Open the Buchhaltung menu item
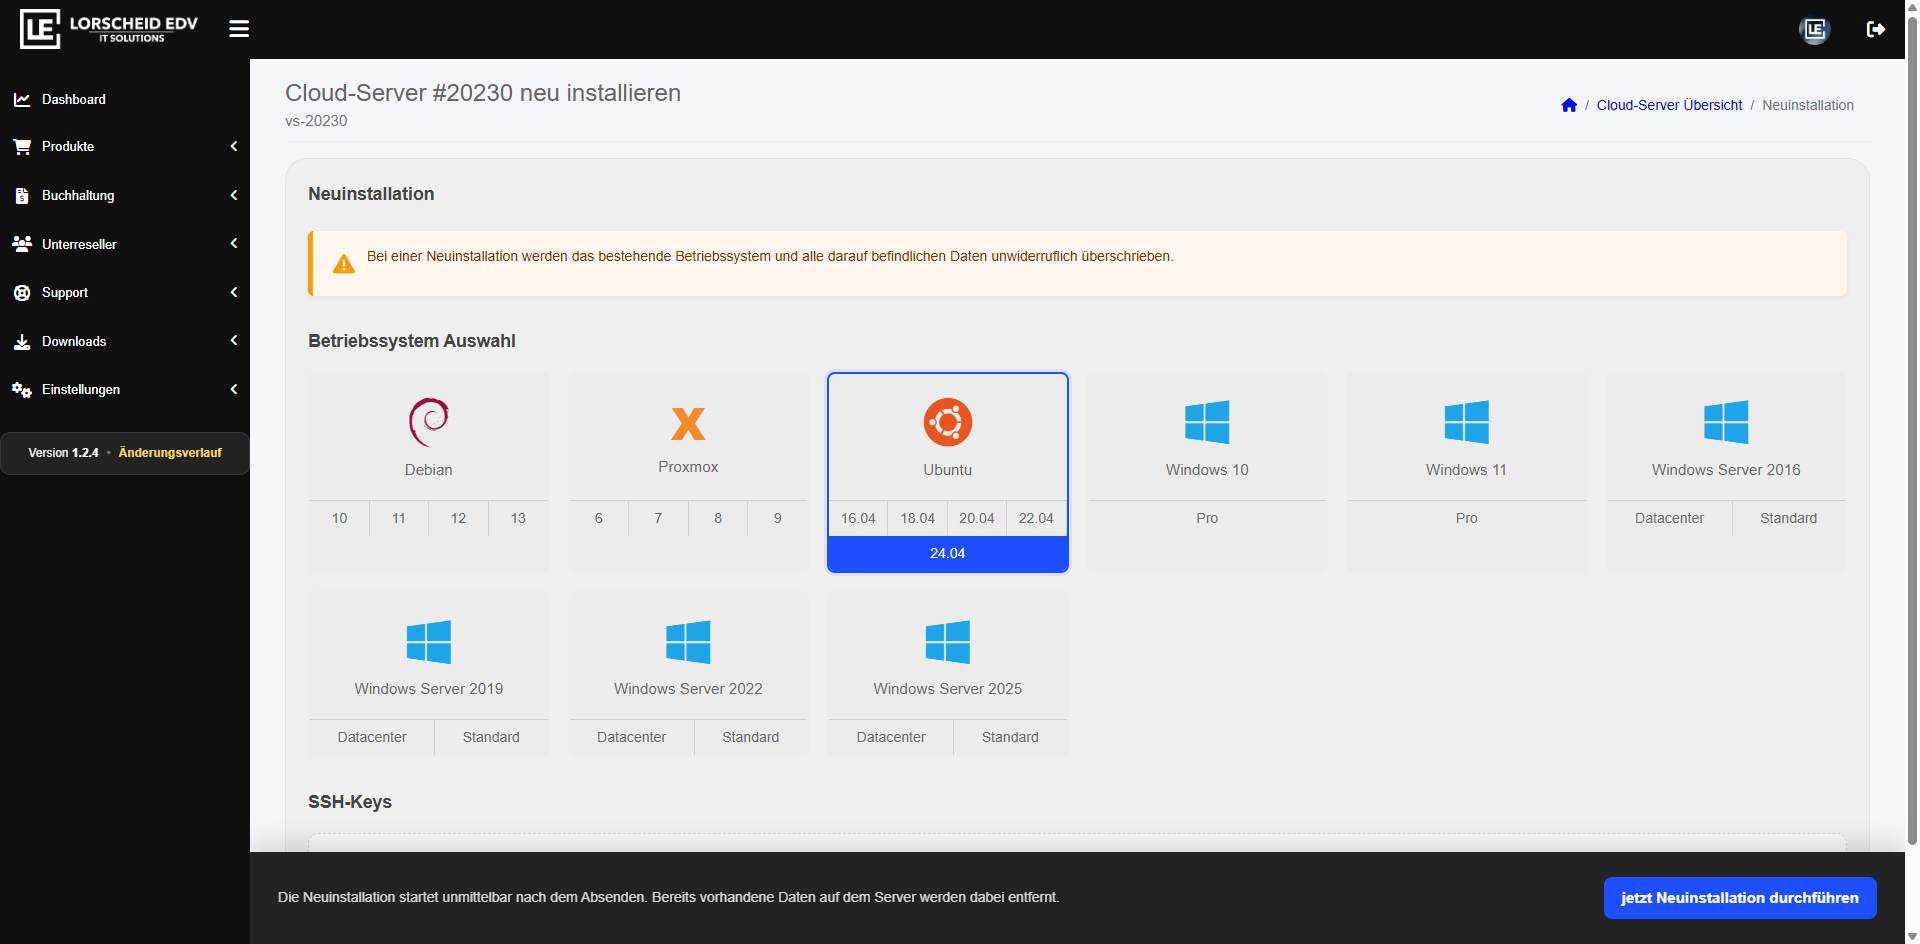1920x944 pixels. coord(125,195)
